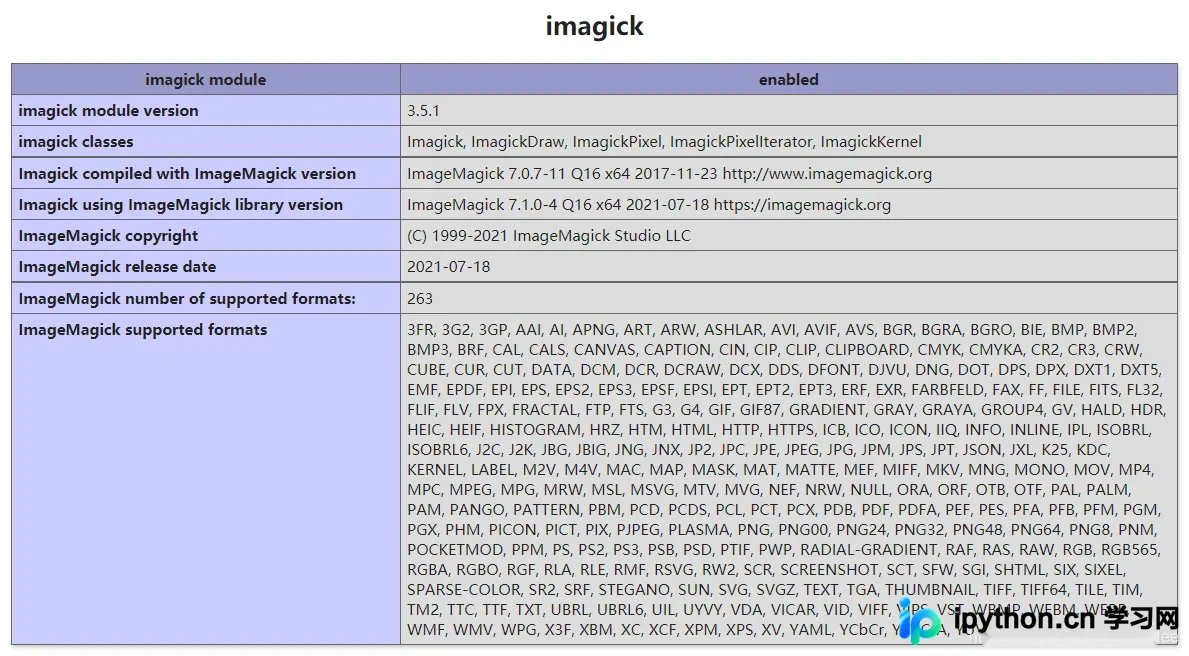This screenshot has height=656, width=1189.
Task: Click the 'enabled' header cell
Action: (789, 80)
